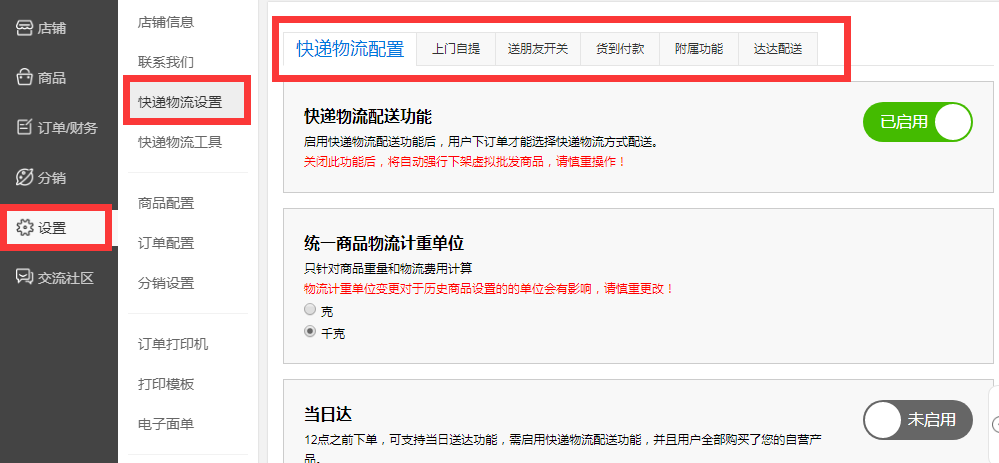
Task: Select the 千克 weight unit radio
Action: (310, 331)
